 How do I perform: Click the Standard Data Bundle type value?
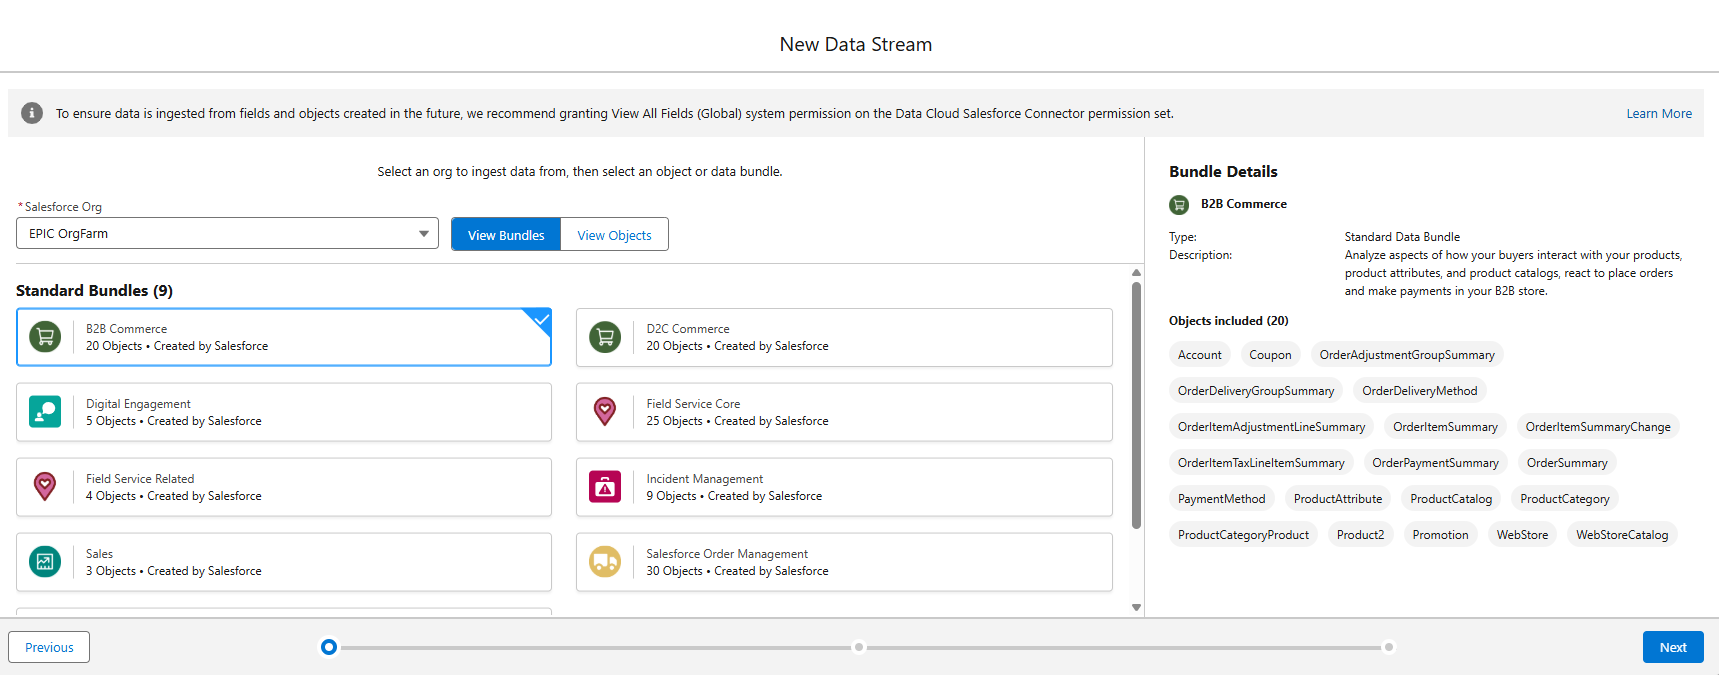1402,237
